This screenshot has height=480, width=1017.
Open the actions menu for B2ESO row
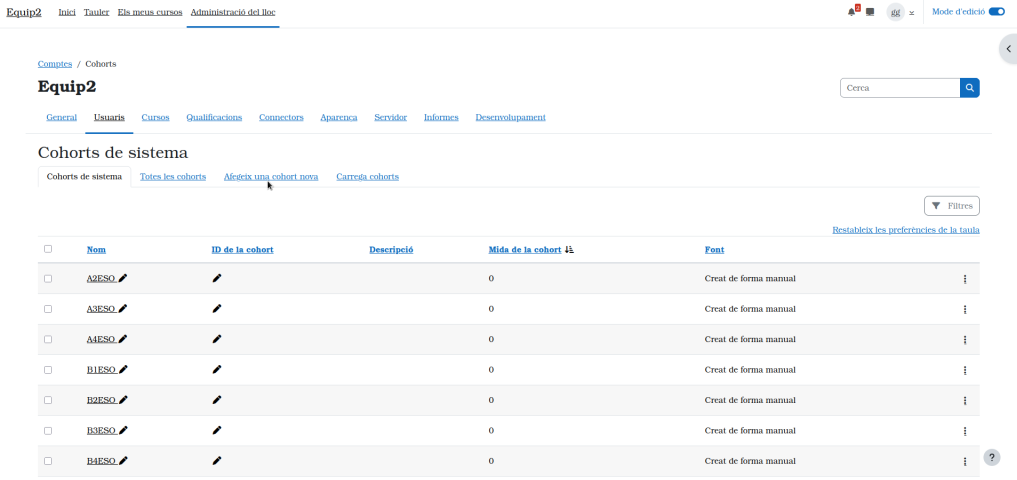[965, 401]
